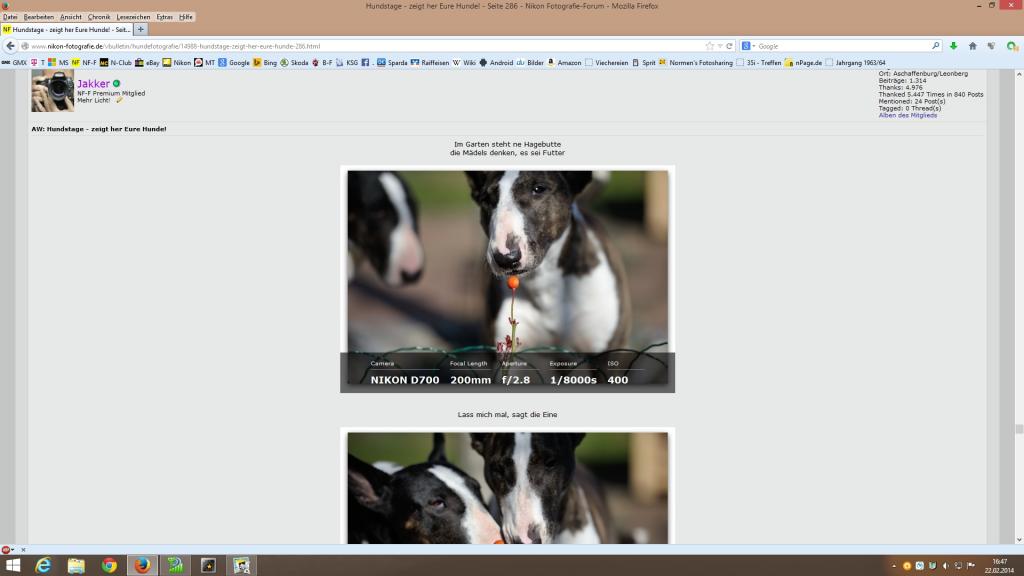This screenshot has width=1024, height=576.
Task: Open the Raiffeisen bookmark
Action: tap(430, 63)
